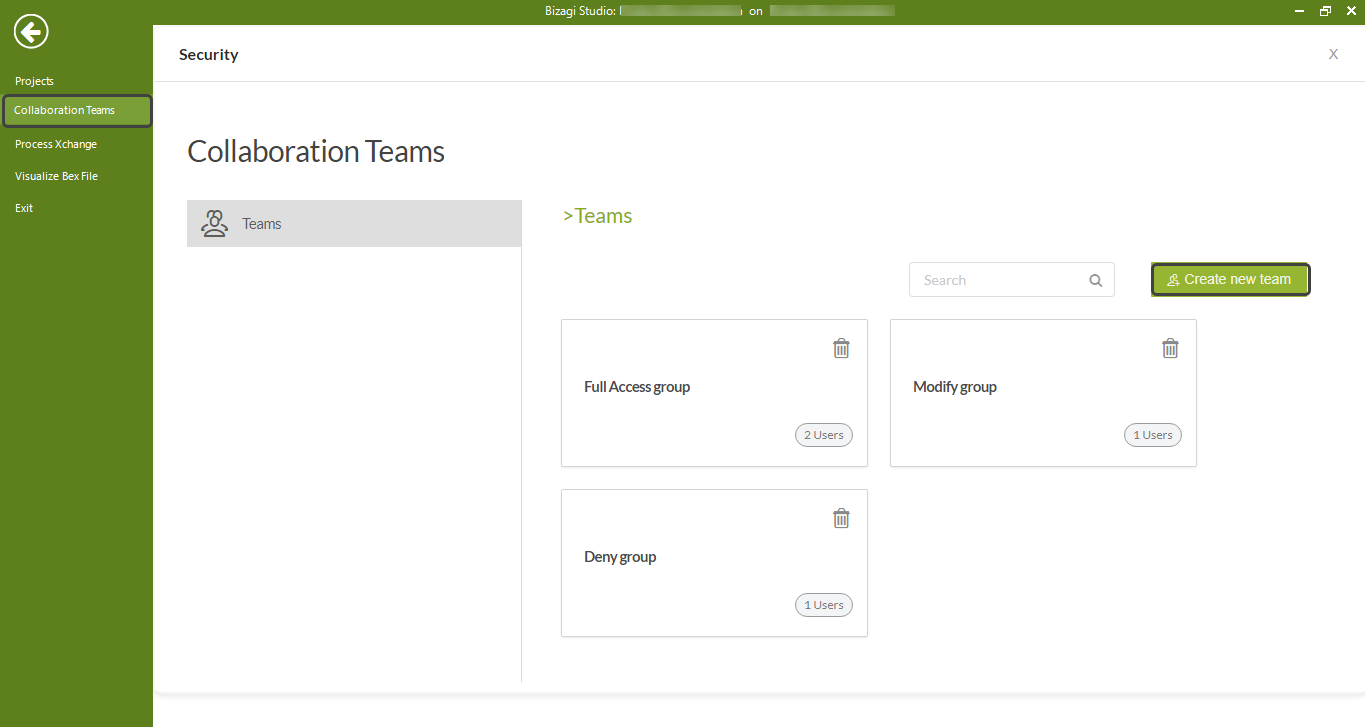Click the back arrow icon
The image size is (1365, 727).
(x=31, y=32)
